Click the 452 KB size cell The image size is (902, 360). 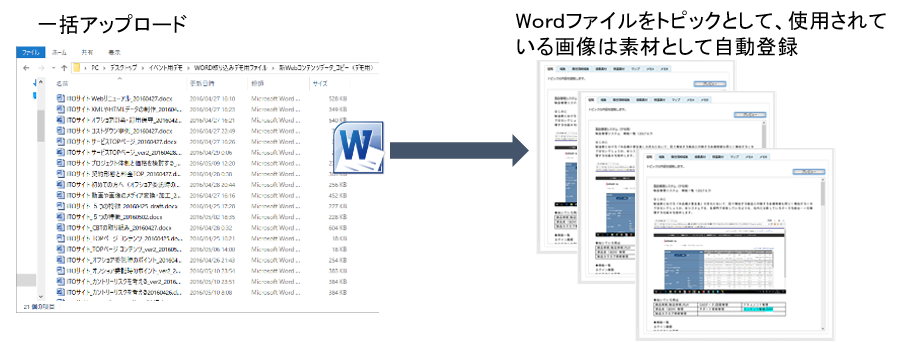coord(337,196)
